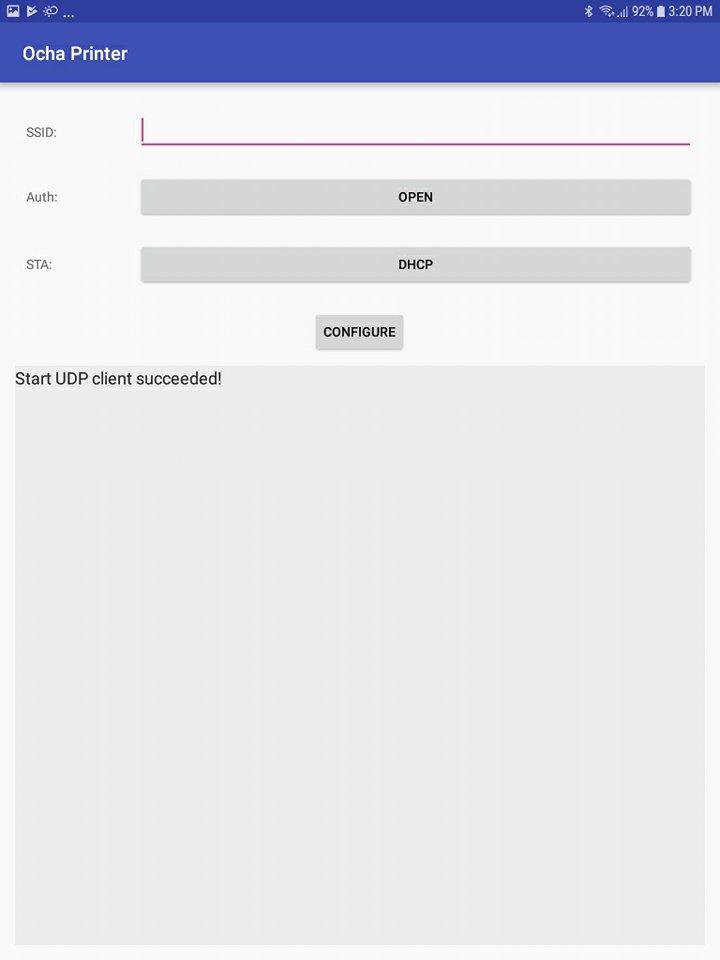The width and height of the screenshot is (720, 960).
Task: Tap the Wi-Fi status icon
Action: 606,11
